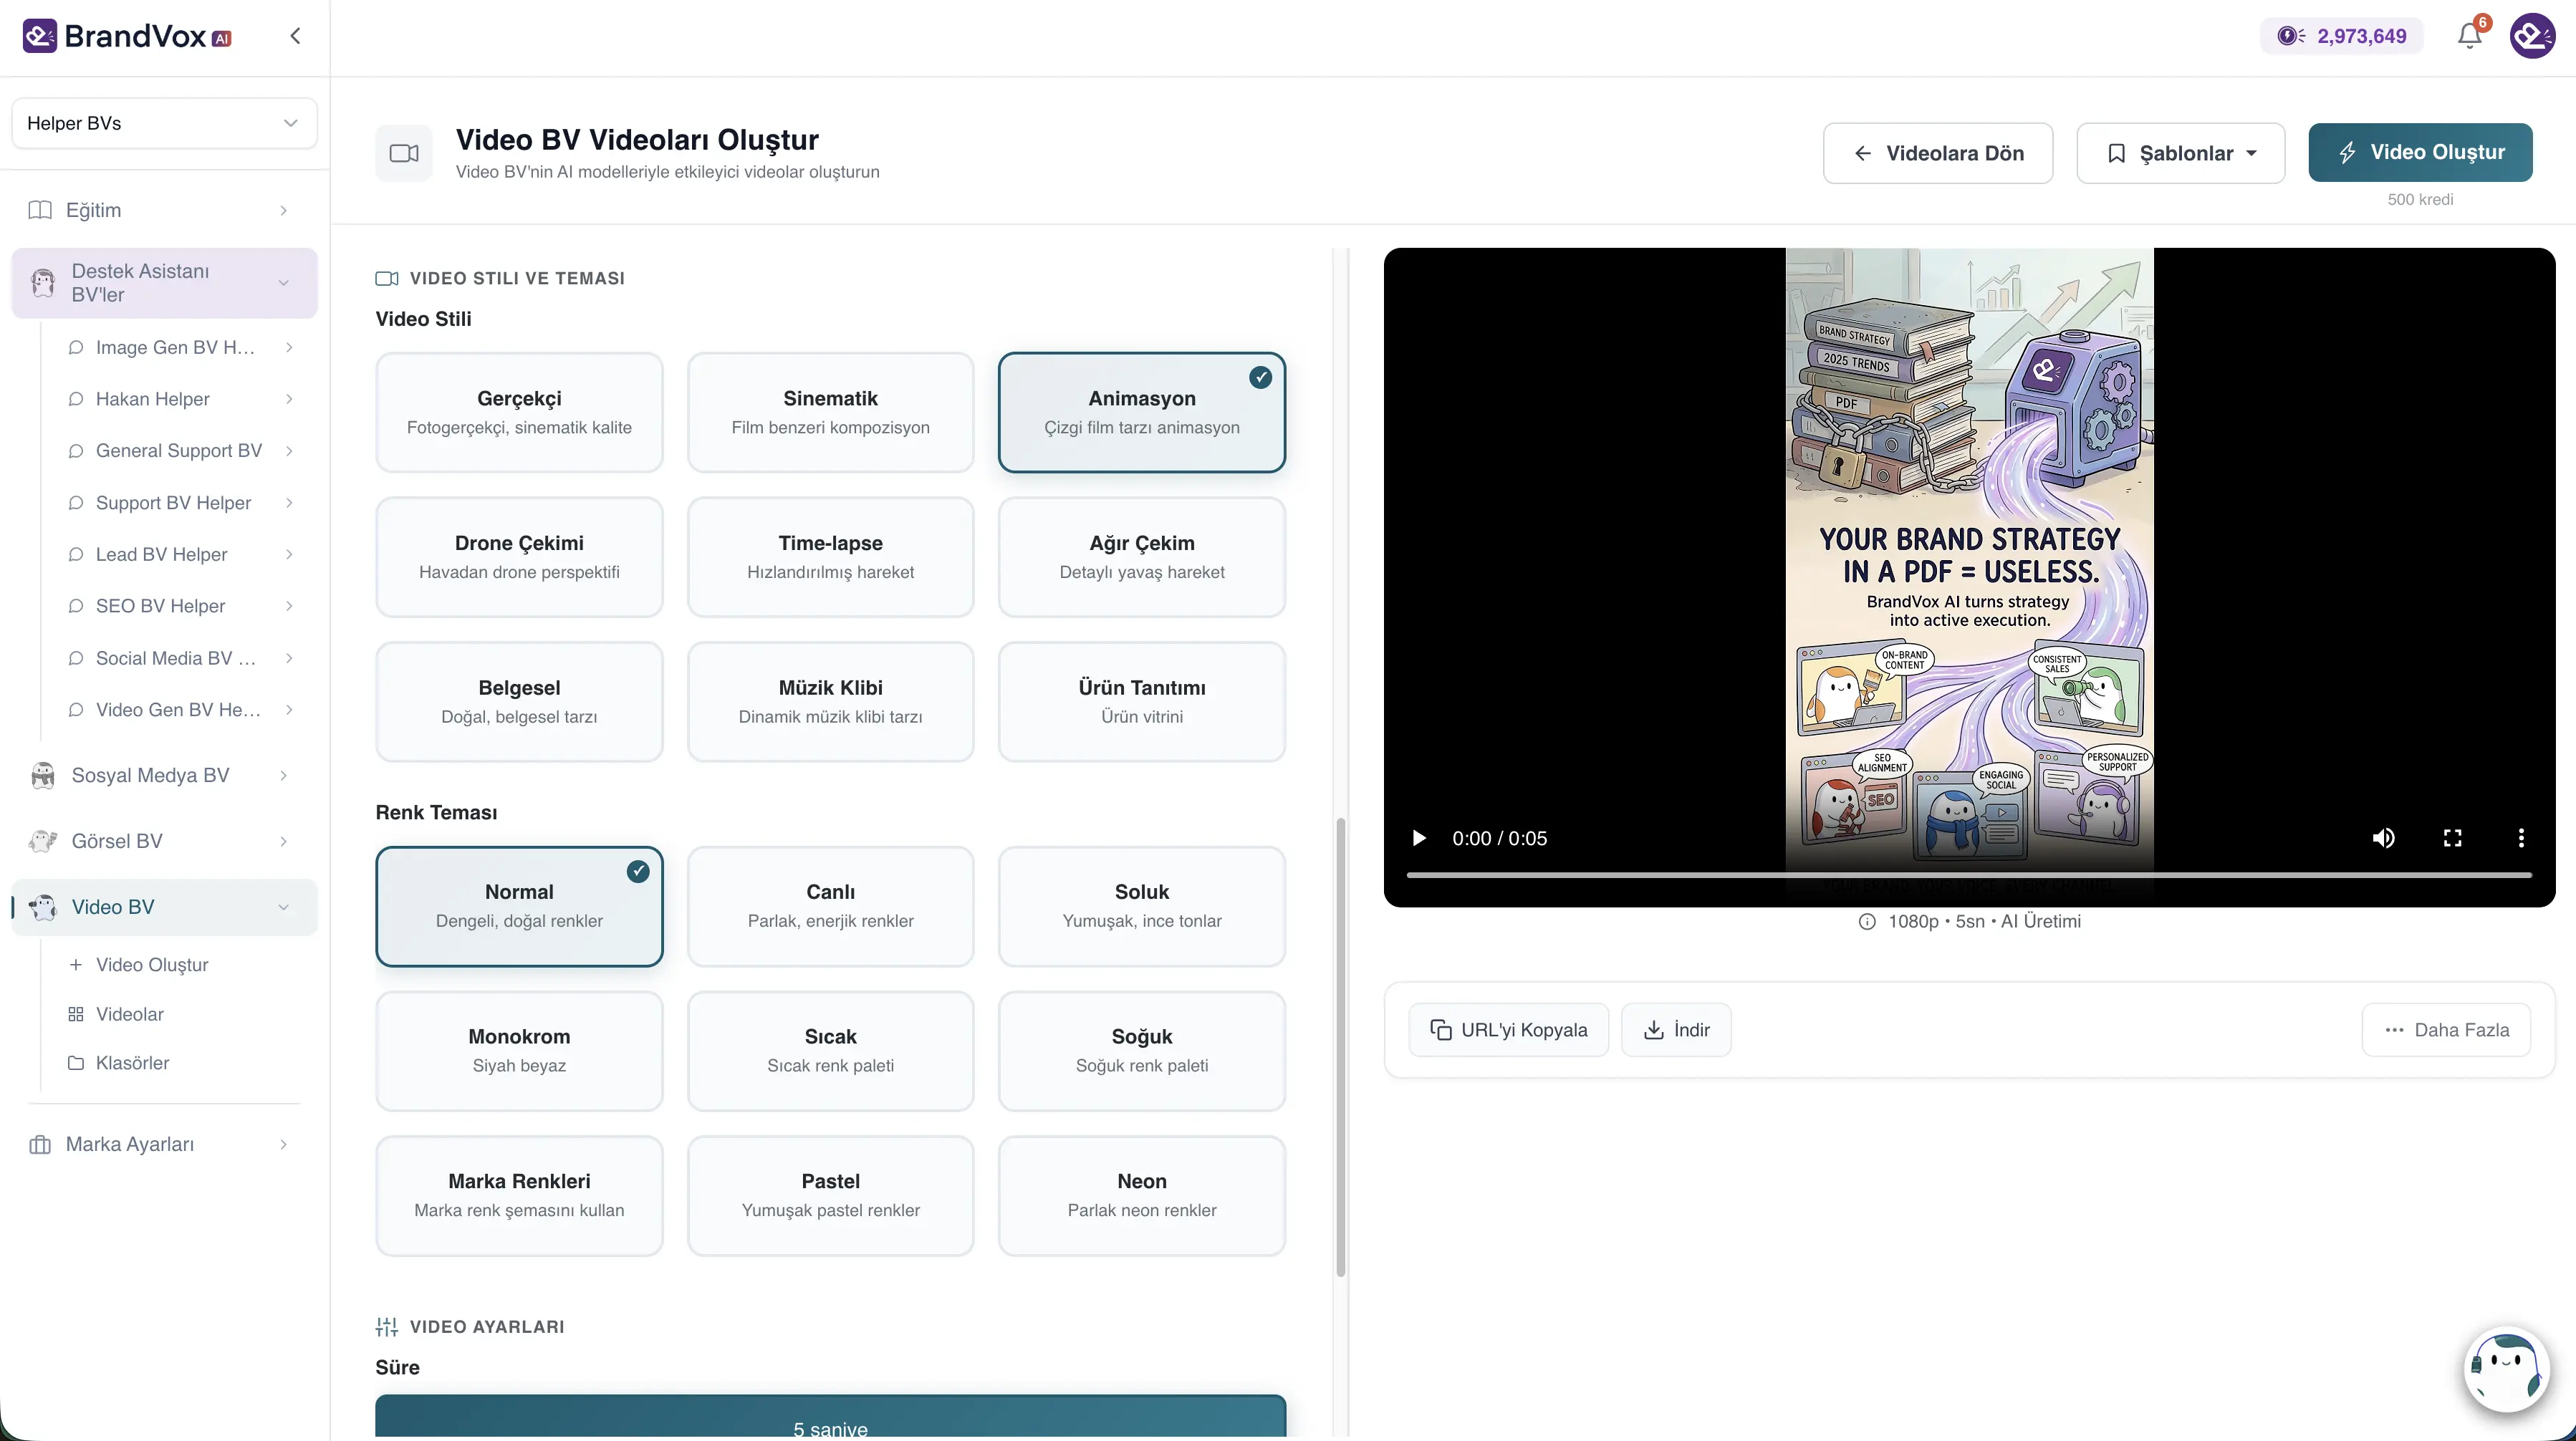
Task: Pick the Neon color theme
Action: tap(1142, 1196)
